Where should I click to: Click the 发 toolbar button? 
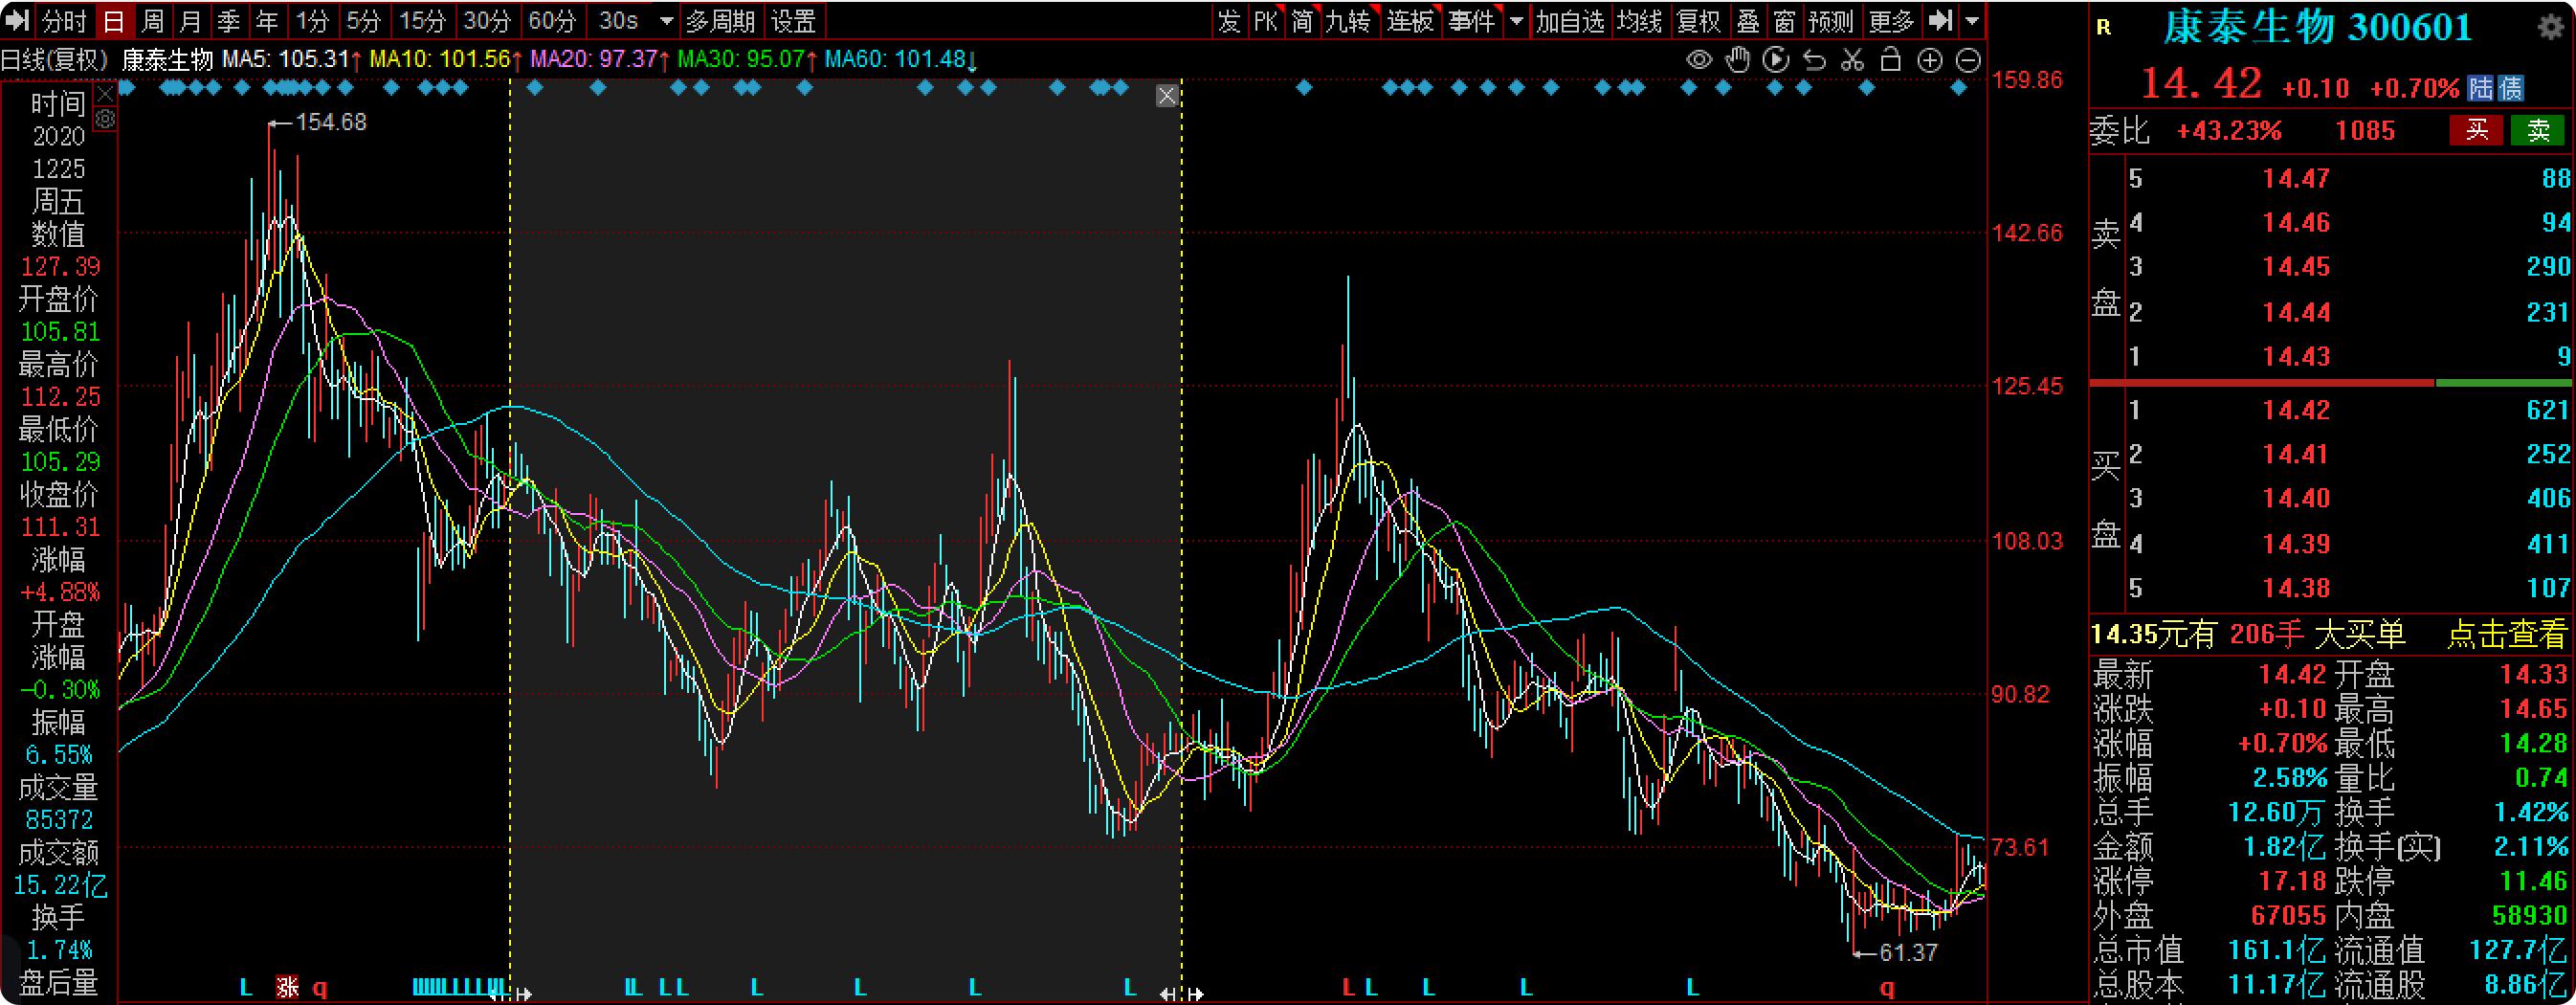tap(1229, 20)
